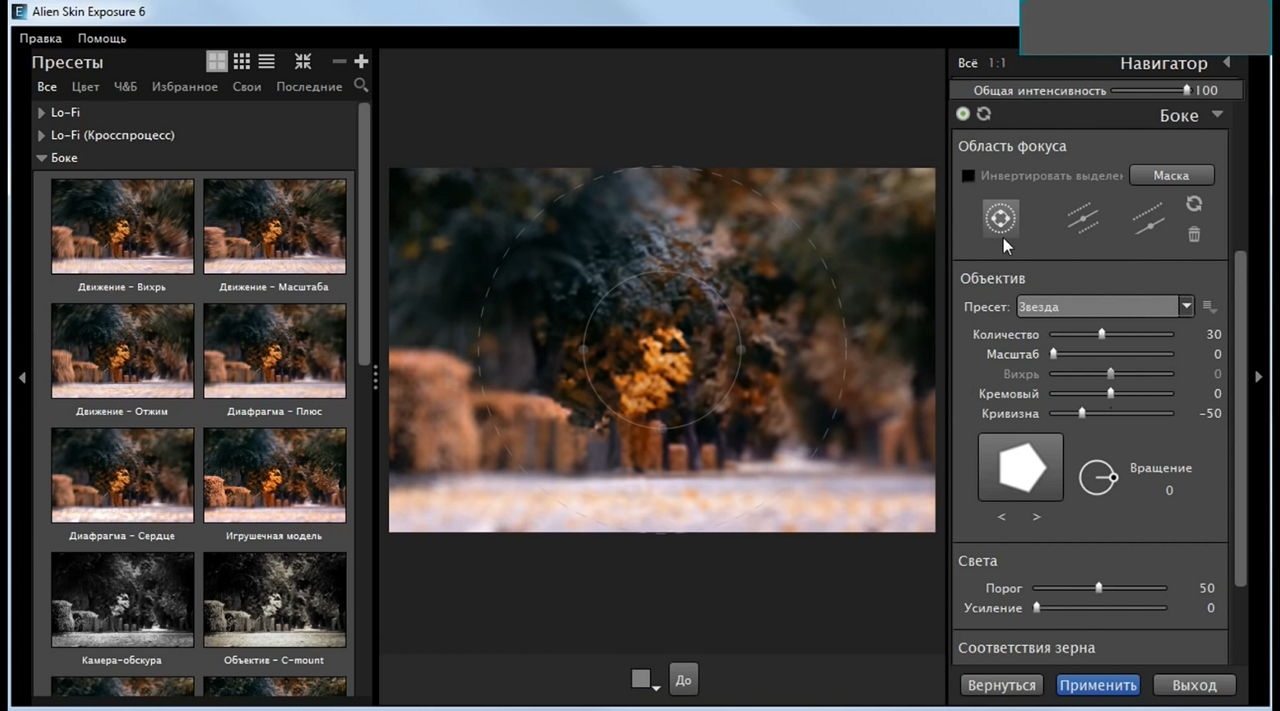This screenshot has height=711, width=1280.
Task: Collapse the left presets panel arrow
Action: coord(22,377)
